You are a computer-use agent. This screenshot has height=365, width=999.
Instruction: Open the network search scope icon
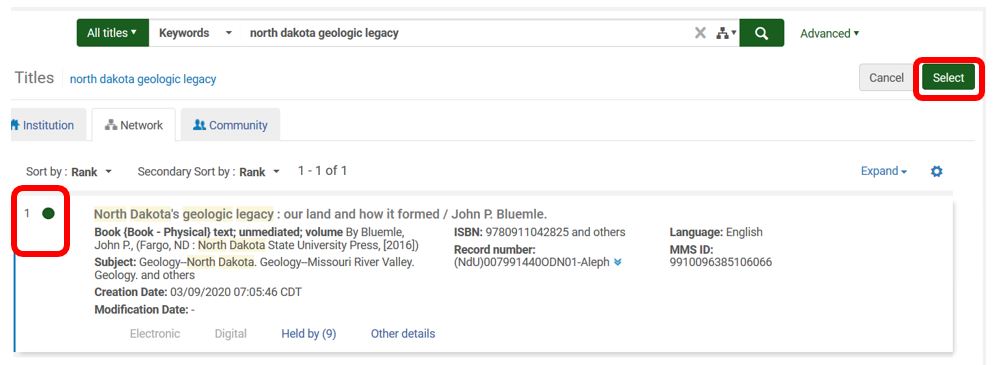click(726, 33)
